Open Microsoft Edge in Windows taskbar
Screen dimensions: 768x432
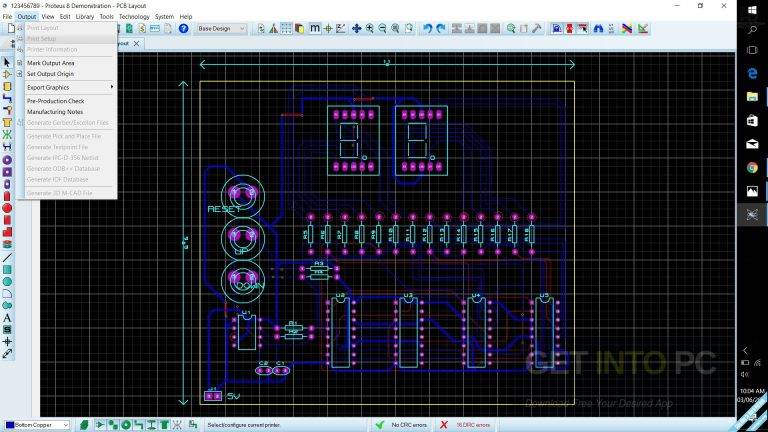(752, 73)
